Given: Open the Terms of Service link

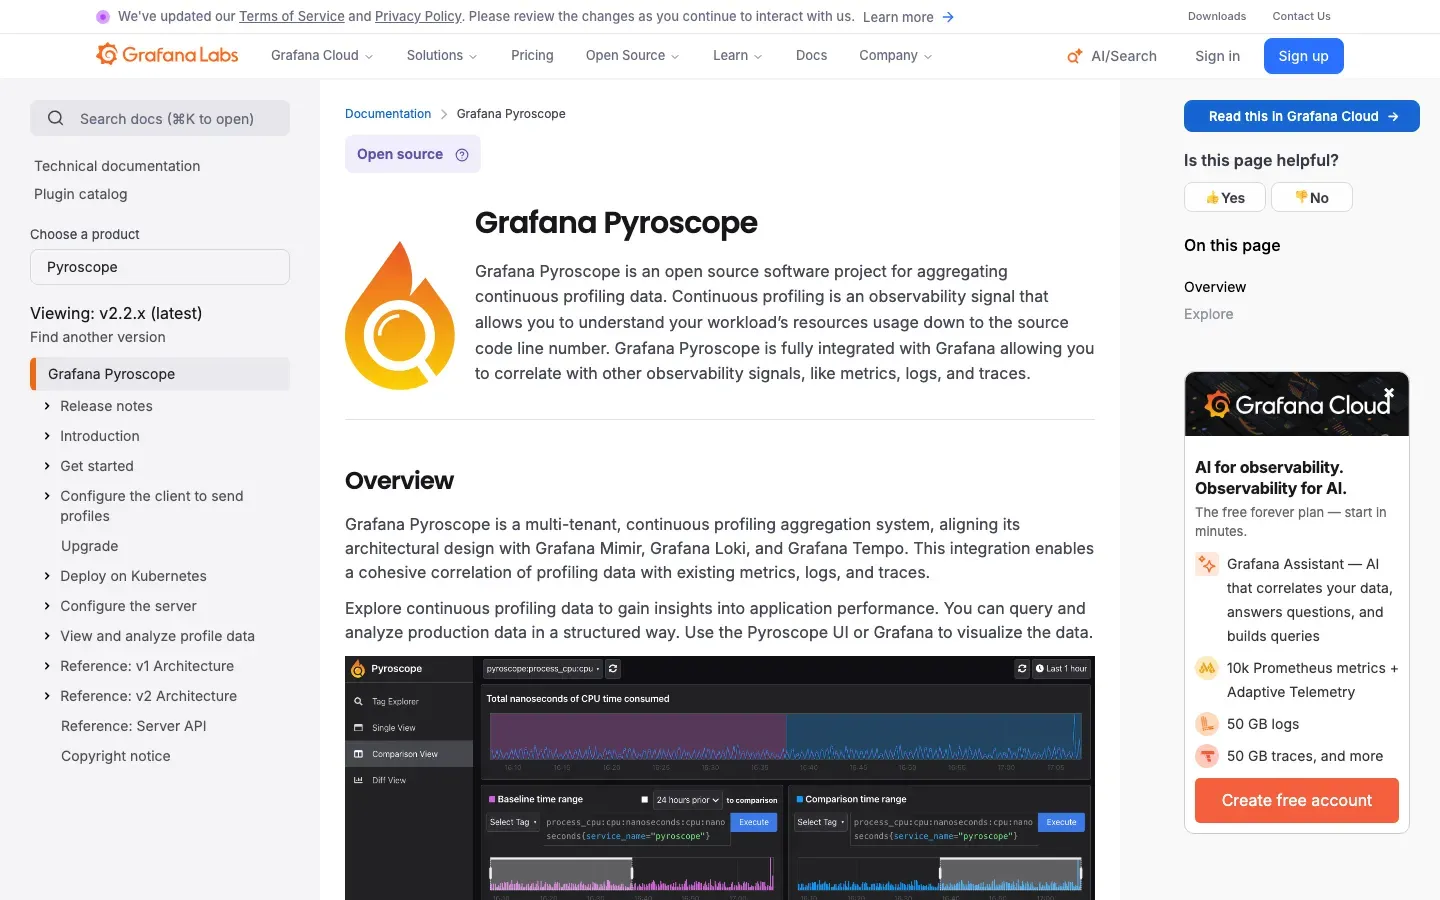Looking at the screenshot, I should (292, 16).
